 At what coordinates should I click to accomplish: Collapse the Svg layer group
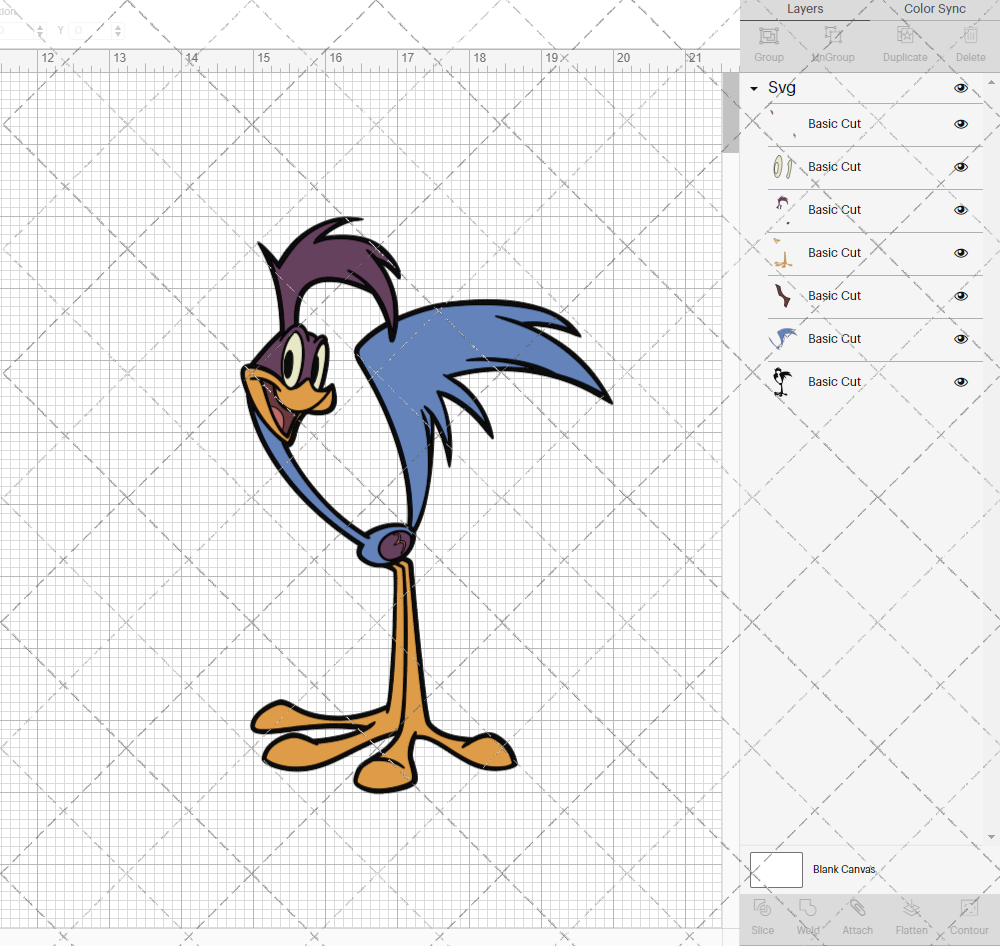point(753,88)
